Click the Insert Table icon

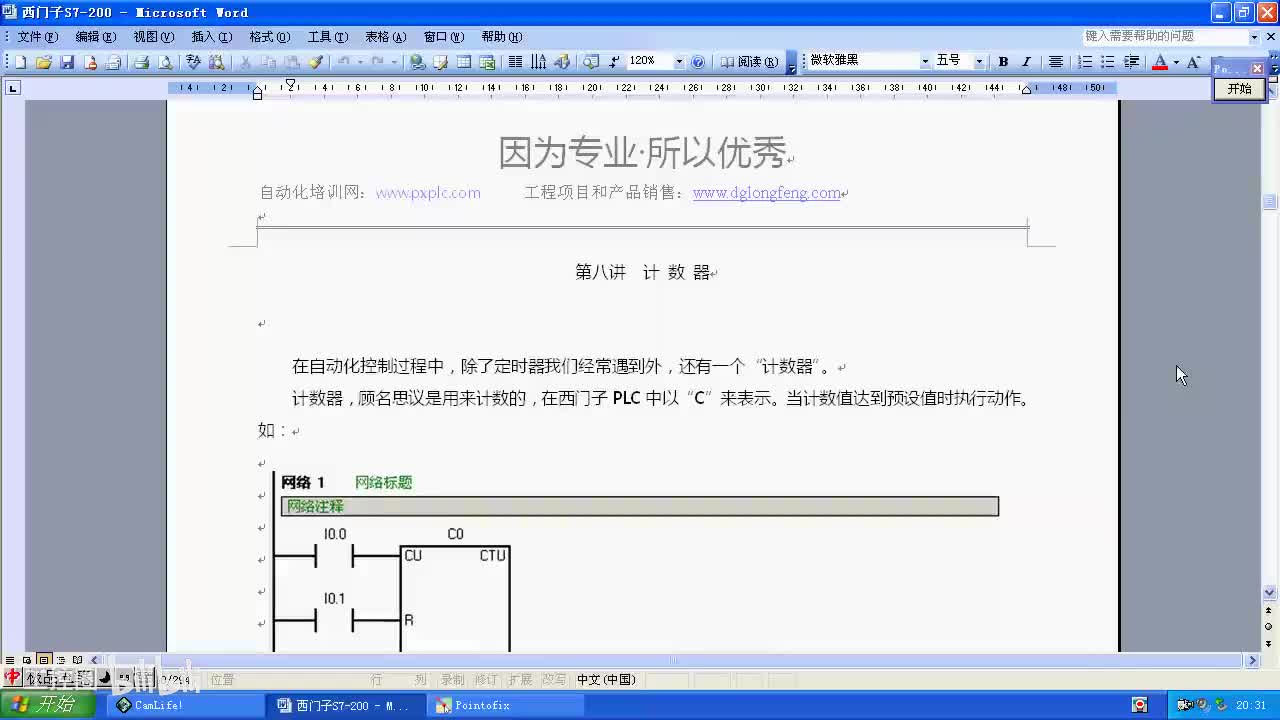click(464, 62)
